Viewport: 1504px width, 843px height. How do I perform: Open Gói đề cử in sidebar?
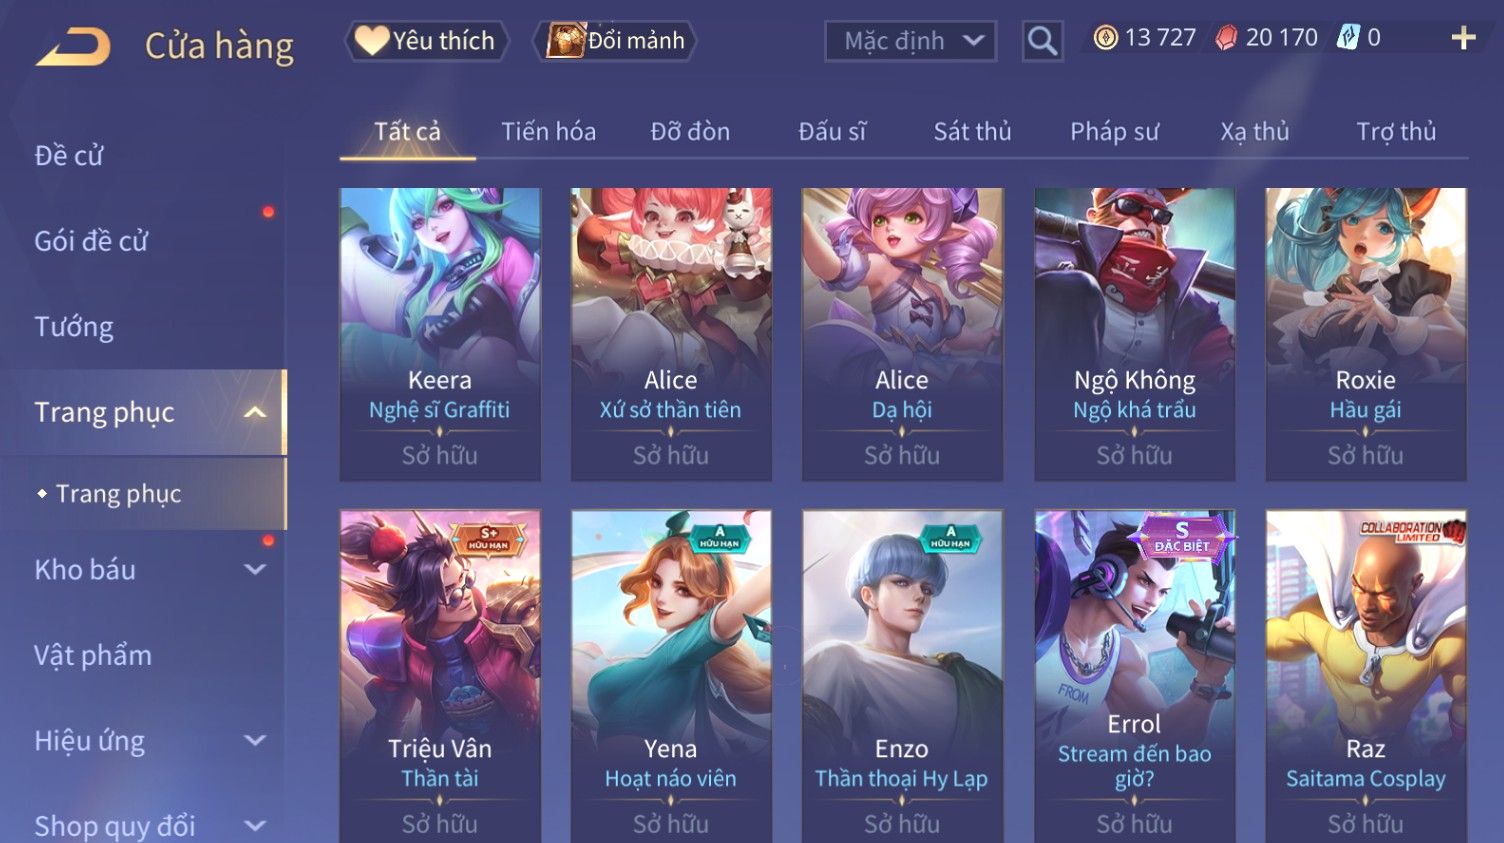[91, 241]
